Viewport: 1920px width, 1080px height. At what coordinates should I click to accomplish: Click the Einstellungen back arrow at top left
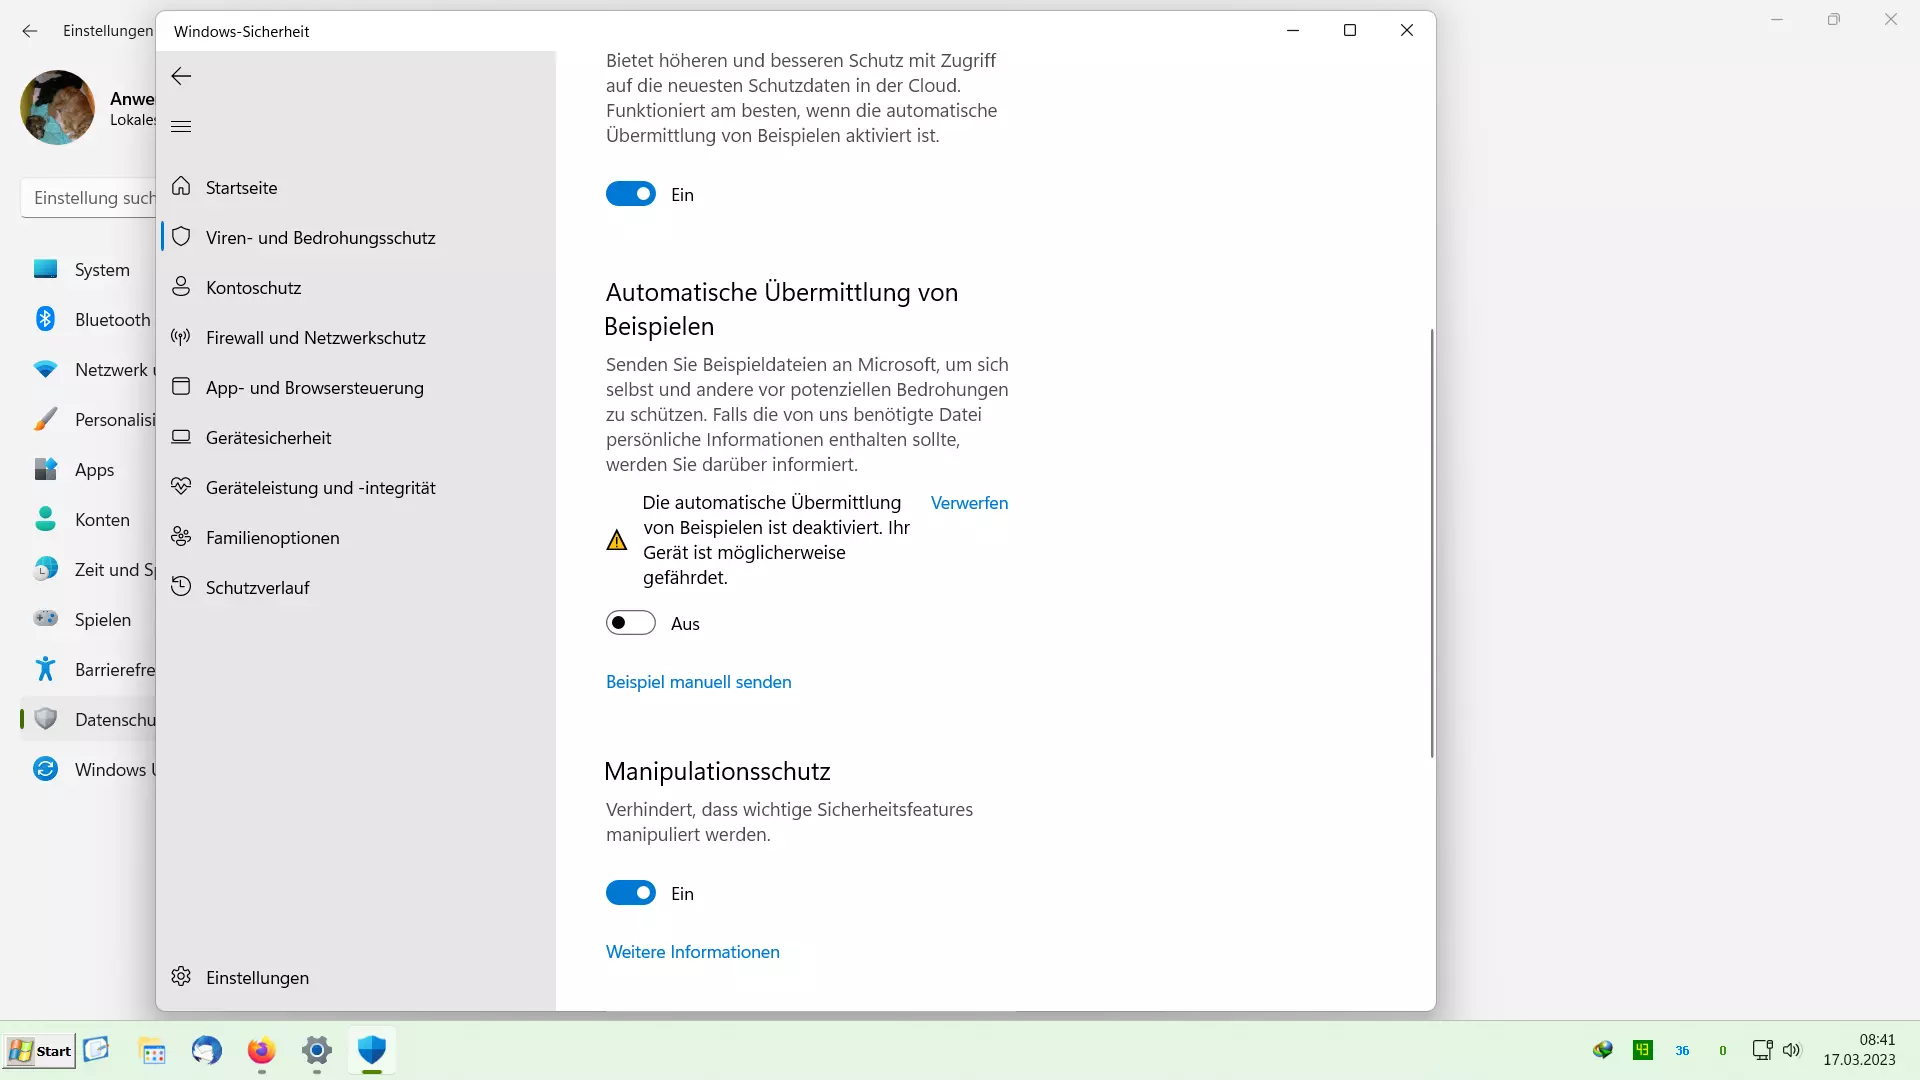(30, 31)
